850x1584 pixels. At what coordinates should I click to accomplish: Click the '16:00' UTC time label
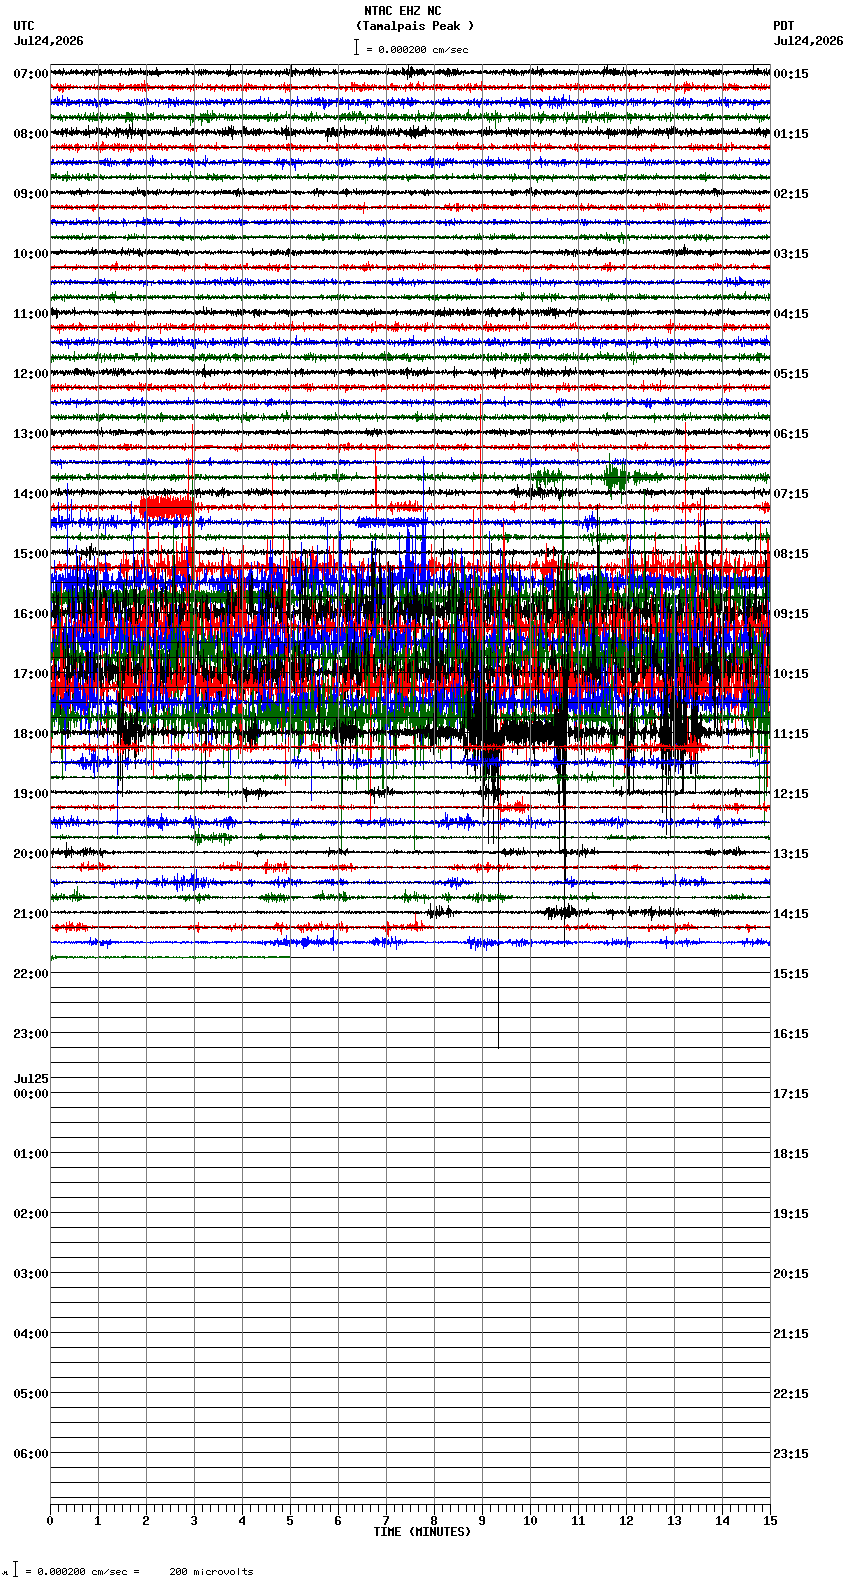click(x=31, y=614)
